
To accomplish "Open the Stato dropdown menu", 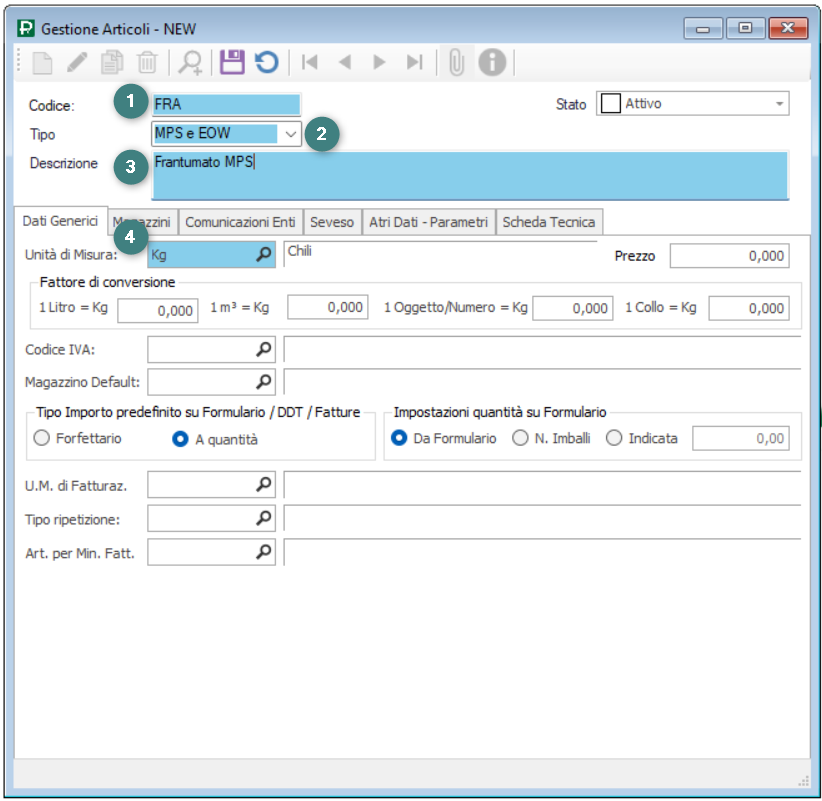I will [x=779, y=104].
